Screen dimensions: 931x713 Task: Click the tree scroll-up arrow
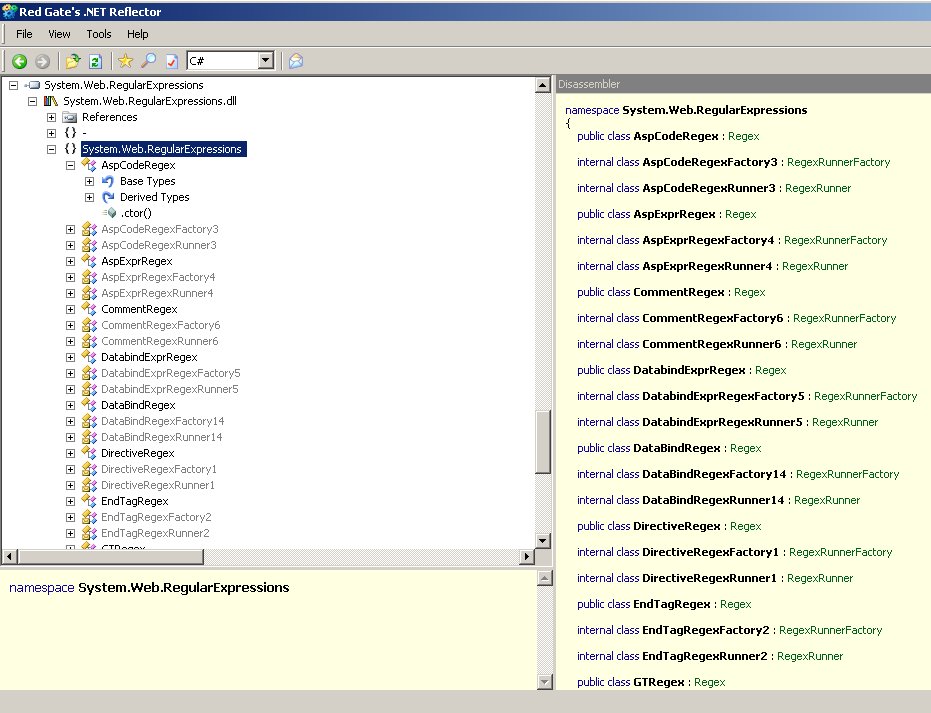[x=543, y=85]
